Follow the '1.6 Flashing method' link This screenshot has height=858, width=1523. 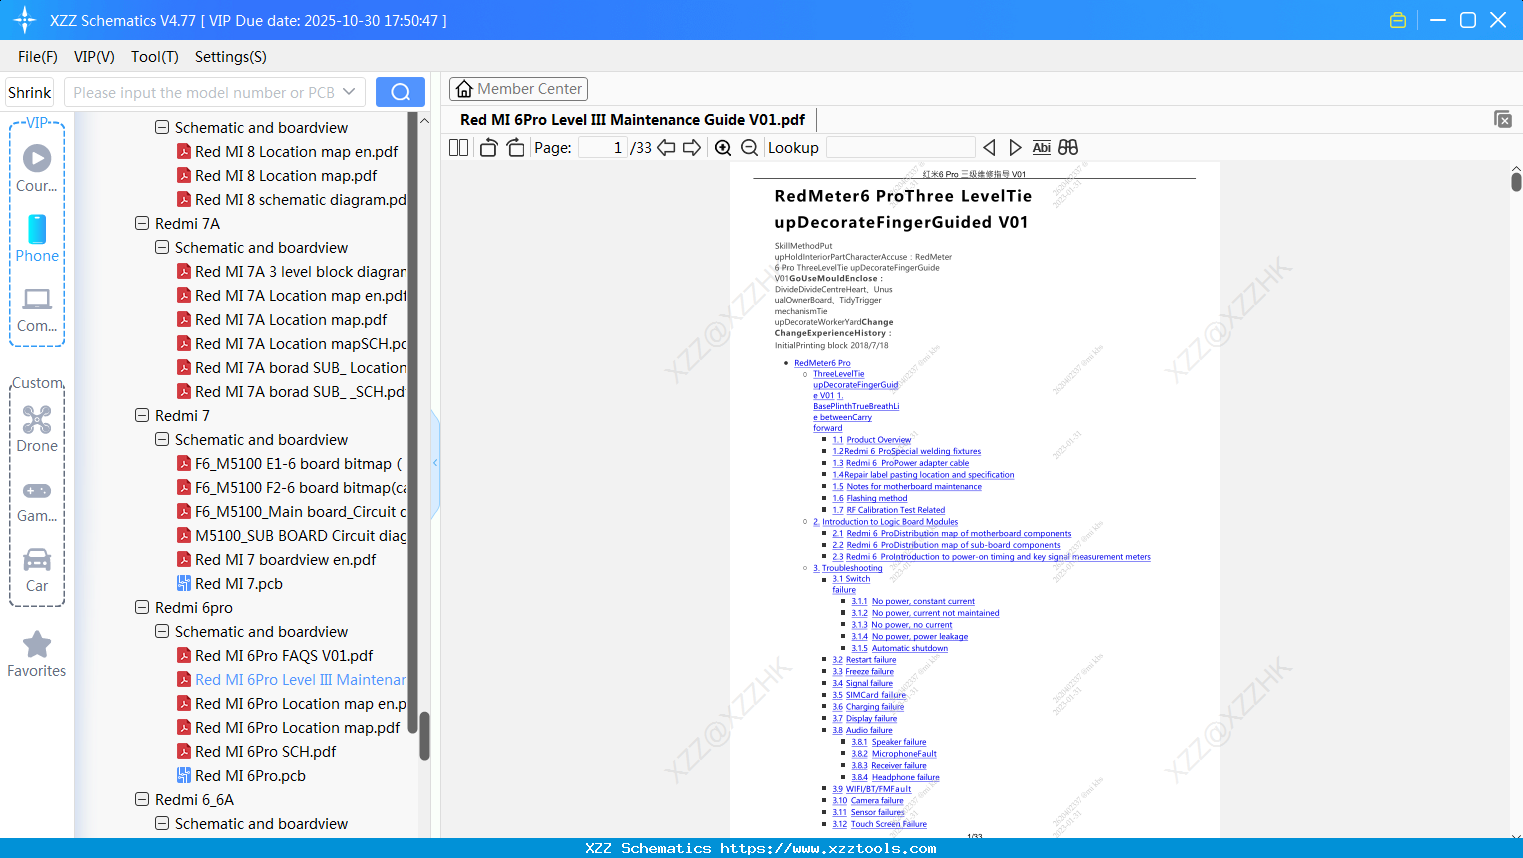pyautogui.click(x=870, y=498)
